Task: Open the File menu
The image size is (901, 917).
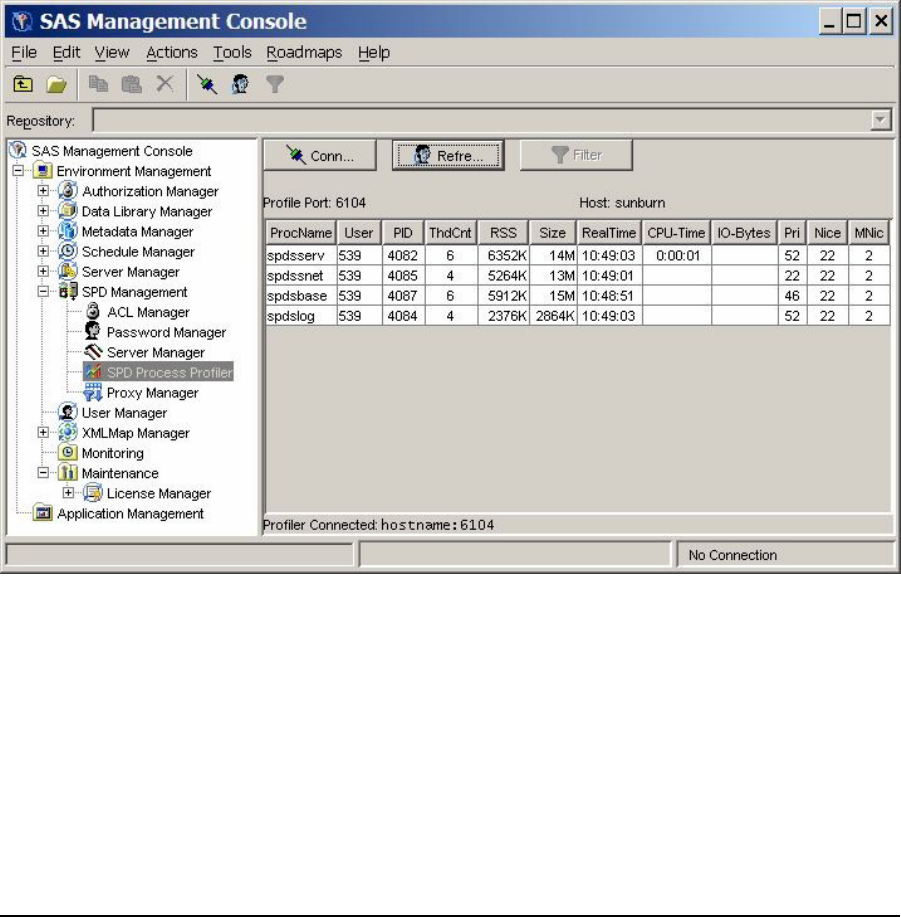Action: coord(24,52)
